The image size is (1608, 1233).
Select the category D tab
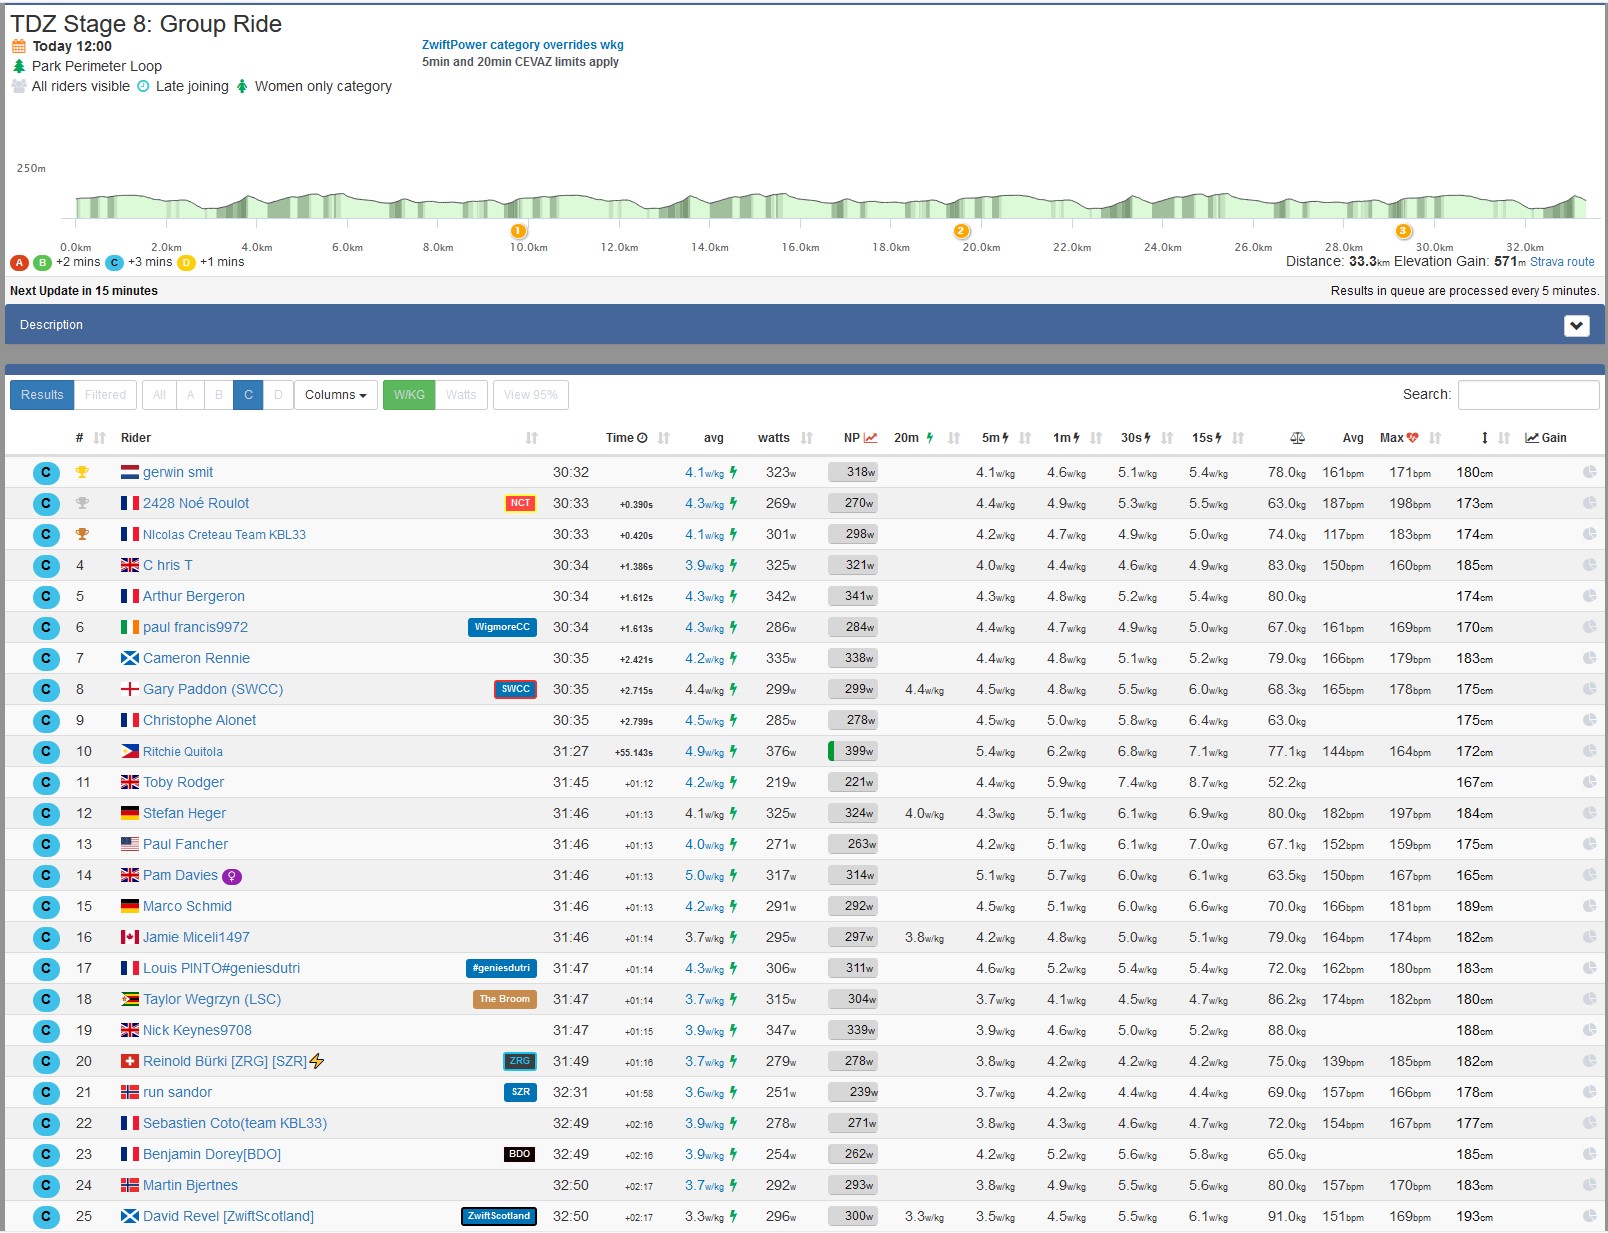pos(278,395)
